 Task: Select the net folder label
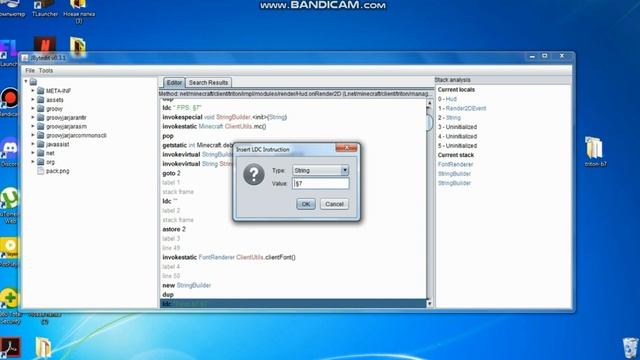[50, 153]
